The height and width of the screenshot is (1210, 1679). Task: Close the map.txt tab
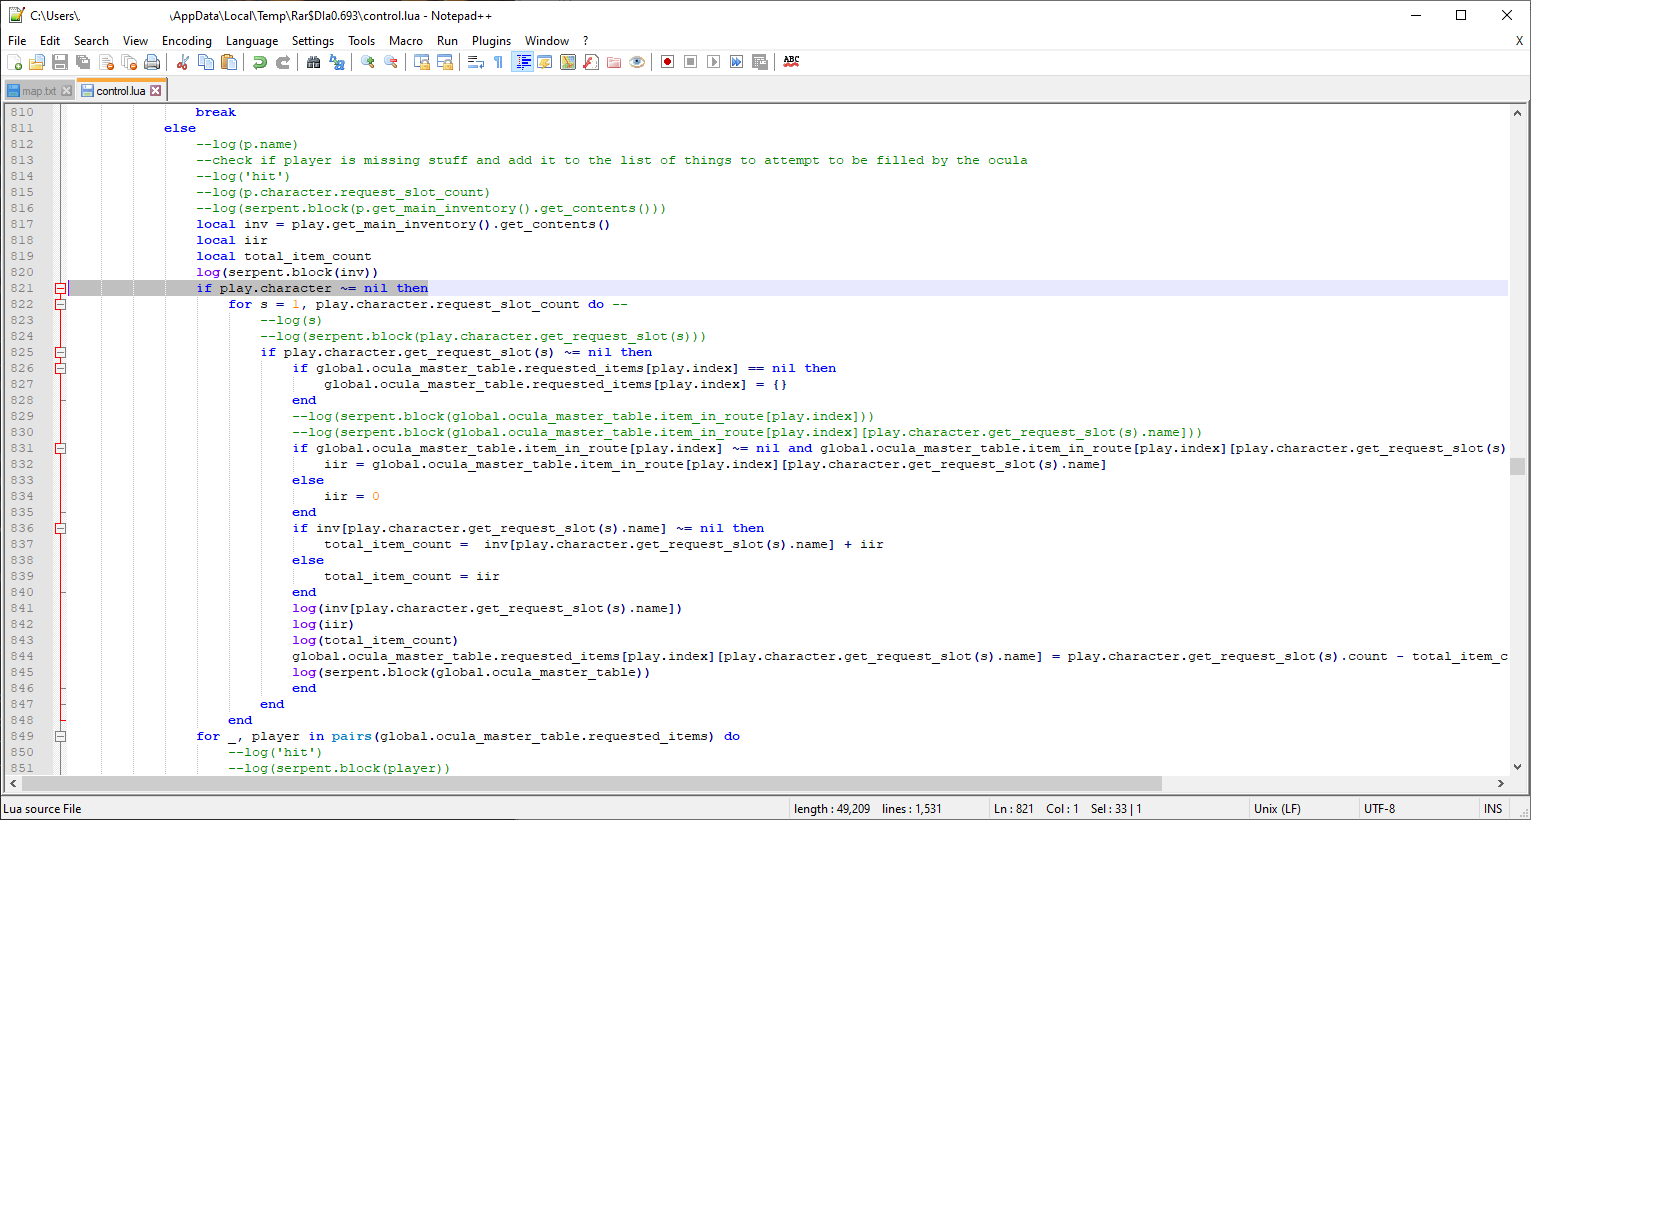67,91
